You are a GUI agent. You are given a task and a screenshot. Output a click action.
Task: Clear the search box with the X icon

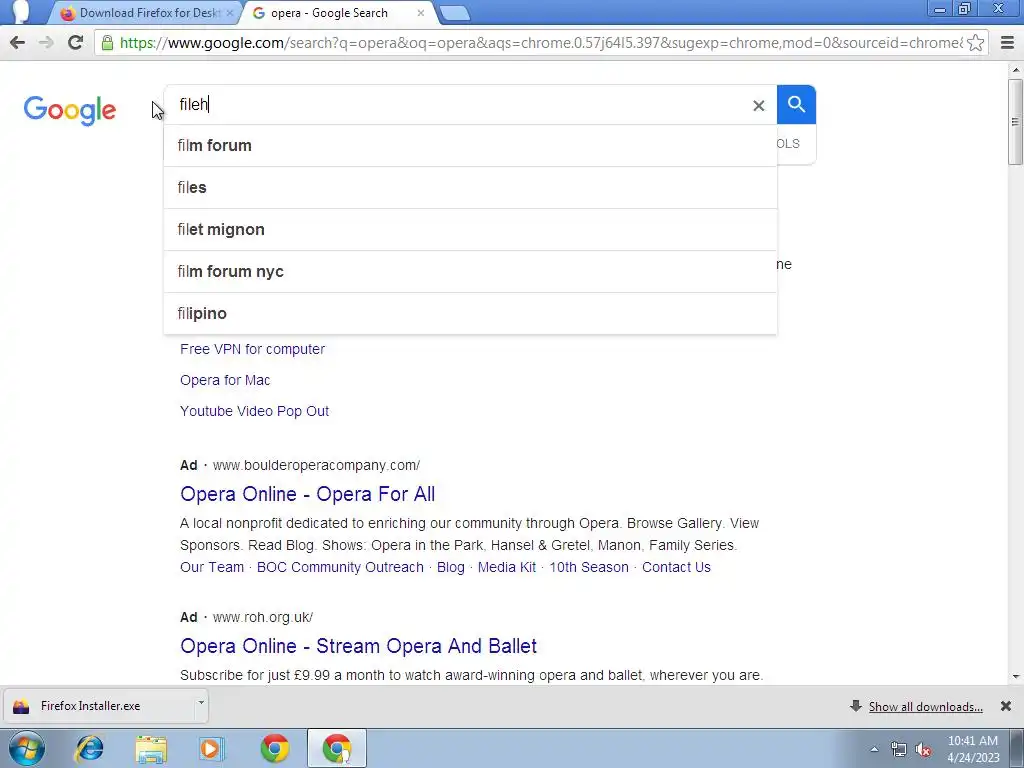click(758, 105)
